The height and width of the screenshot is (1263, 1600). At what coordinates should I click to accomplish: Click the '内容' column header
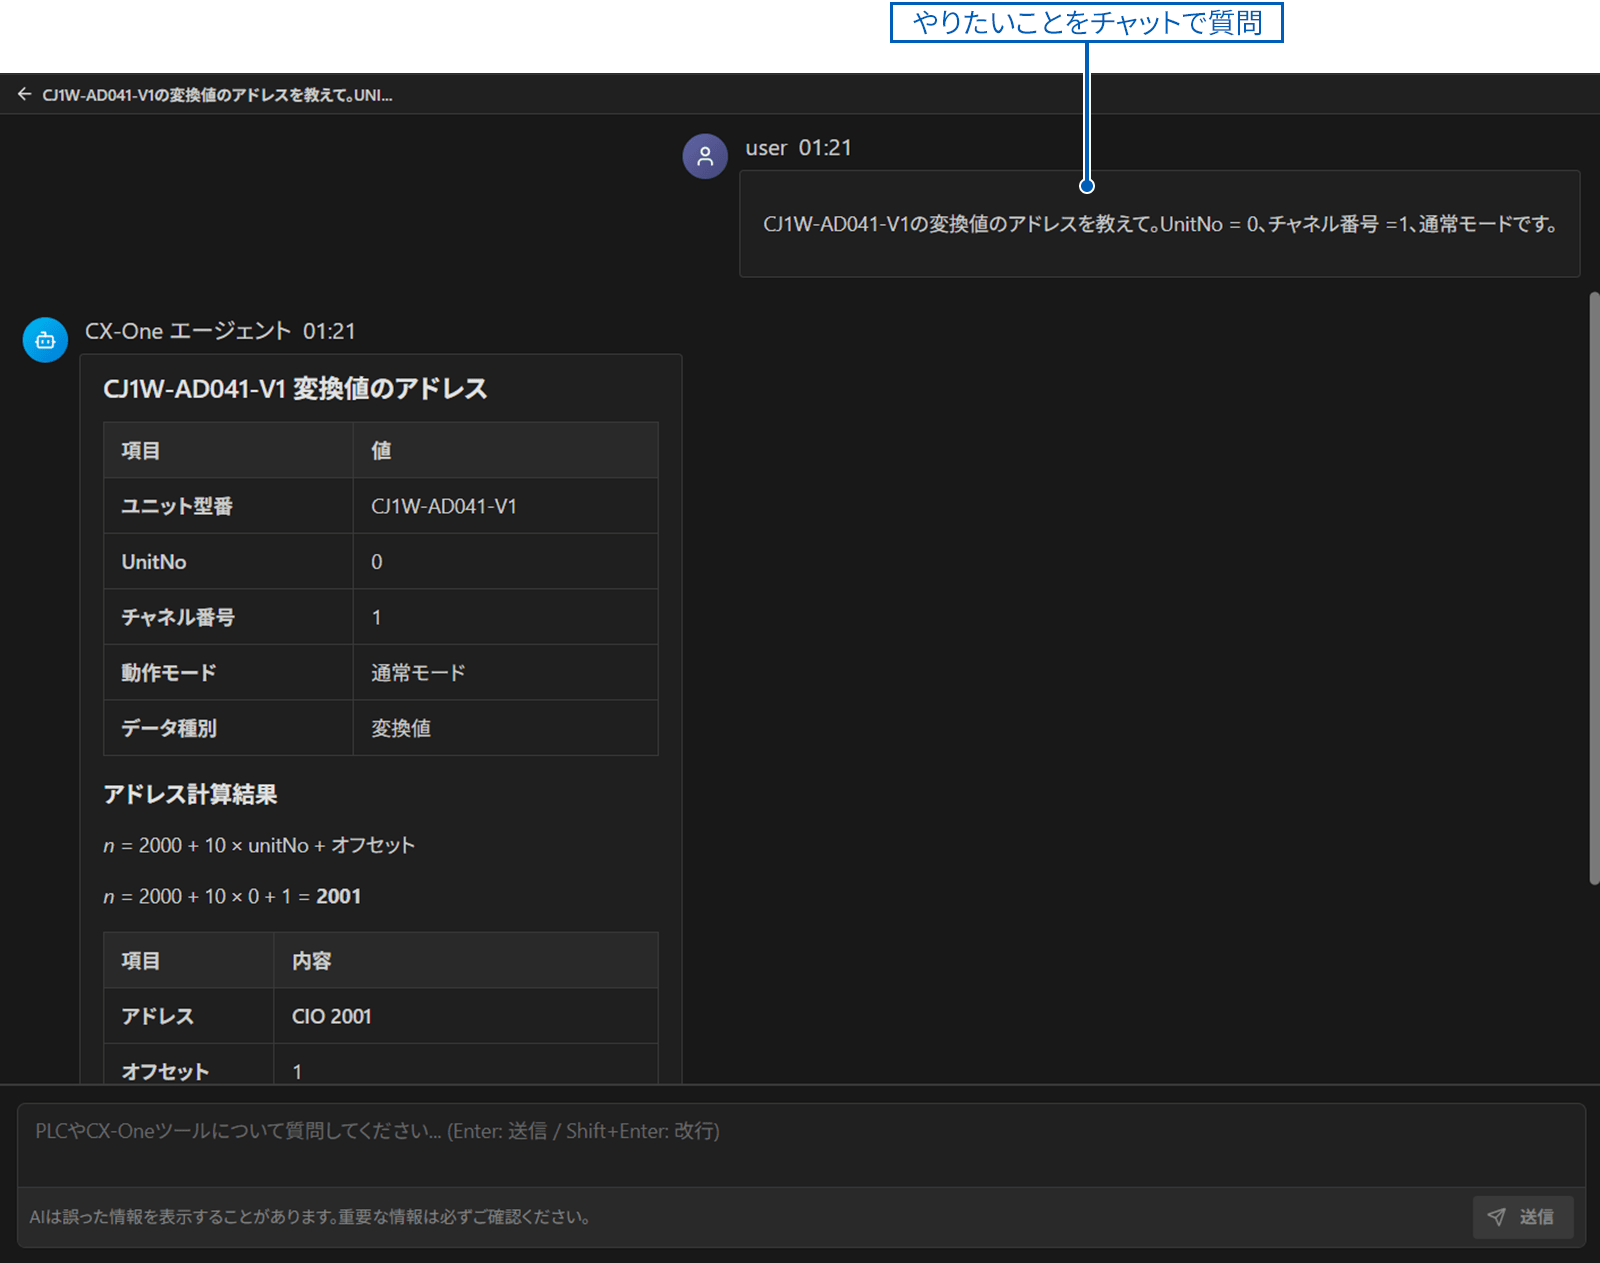(466, 961)
